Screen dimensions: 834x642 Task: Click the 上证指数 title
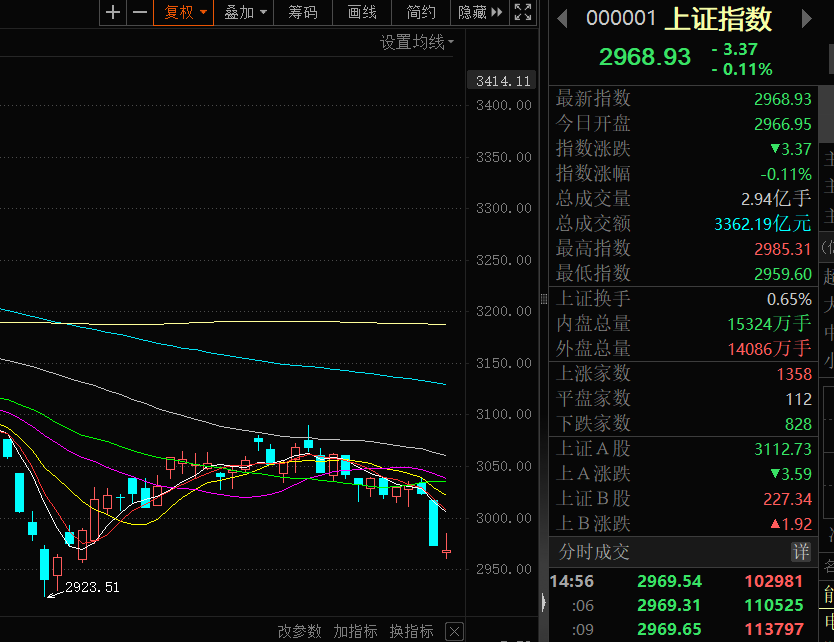(718, 19)
